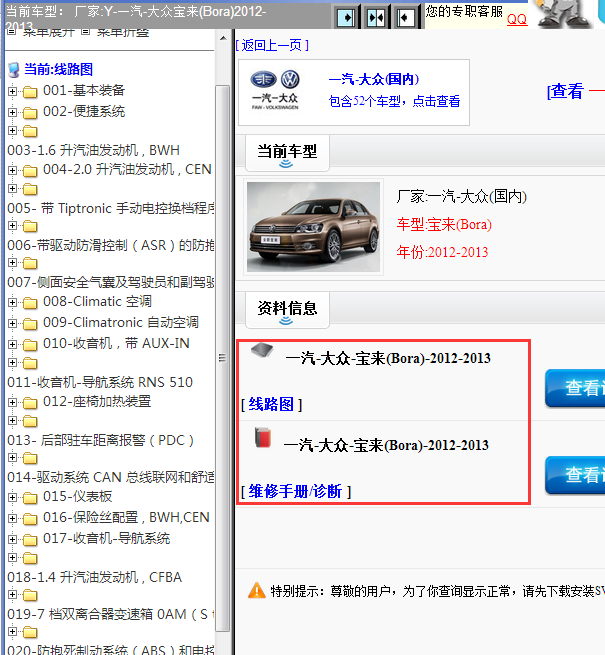The width and height of the screenshot is (605, 655).
Task: Click the tree panel vertical scrollbar thumb
Action: coord(223,358)
